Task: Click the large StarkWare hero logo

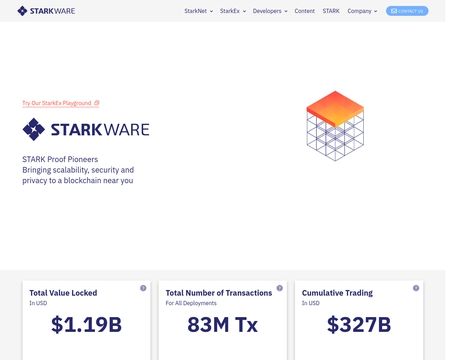Action: 86,129
